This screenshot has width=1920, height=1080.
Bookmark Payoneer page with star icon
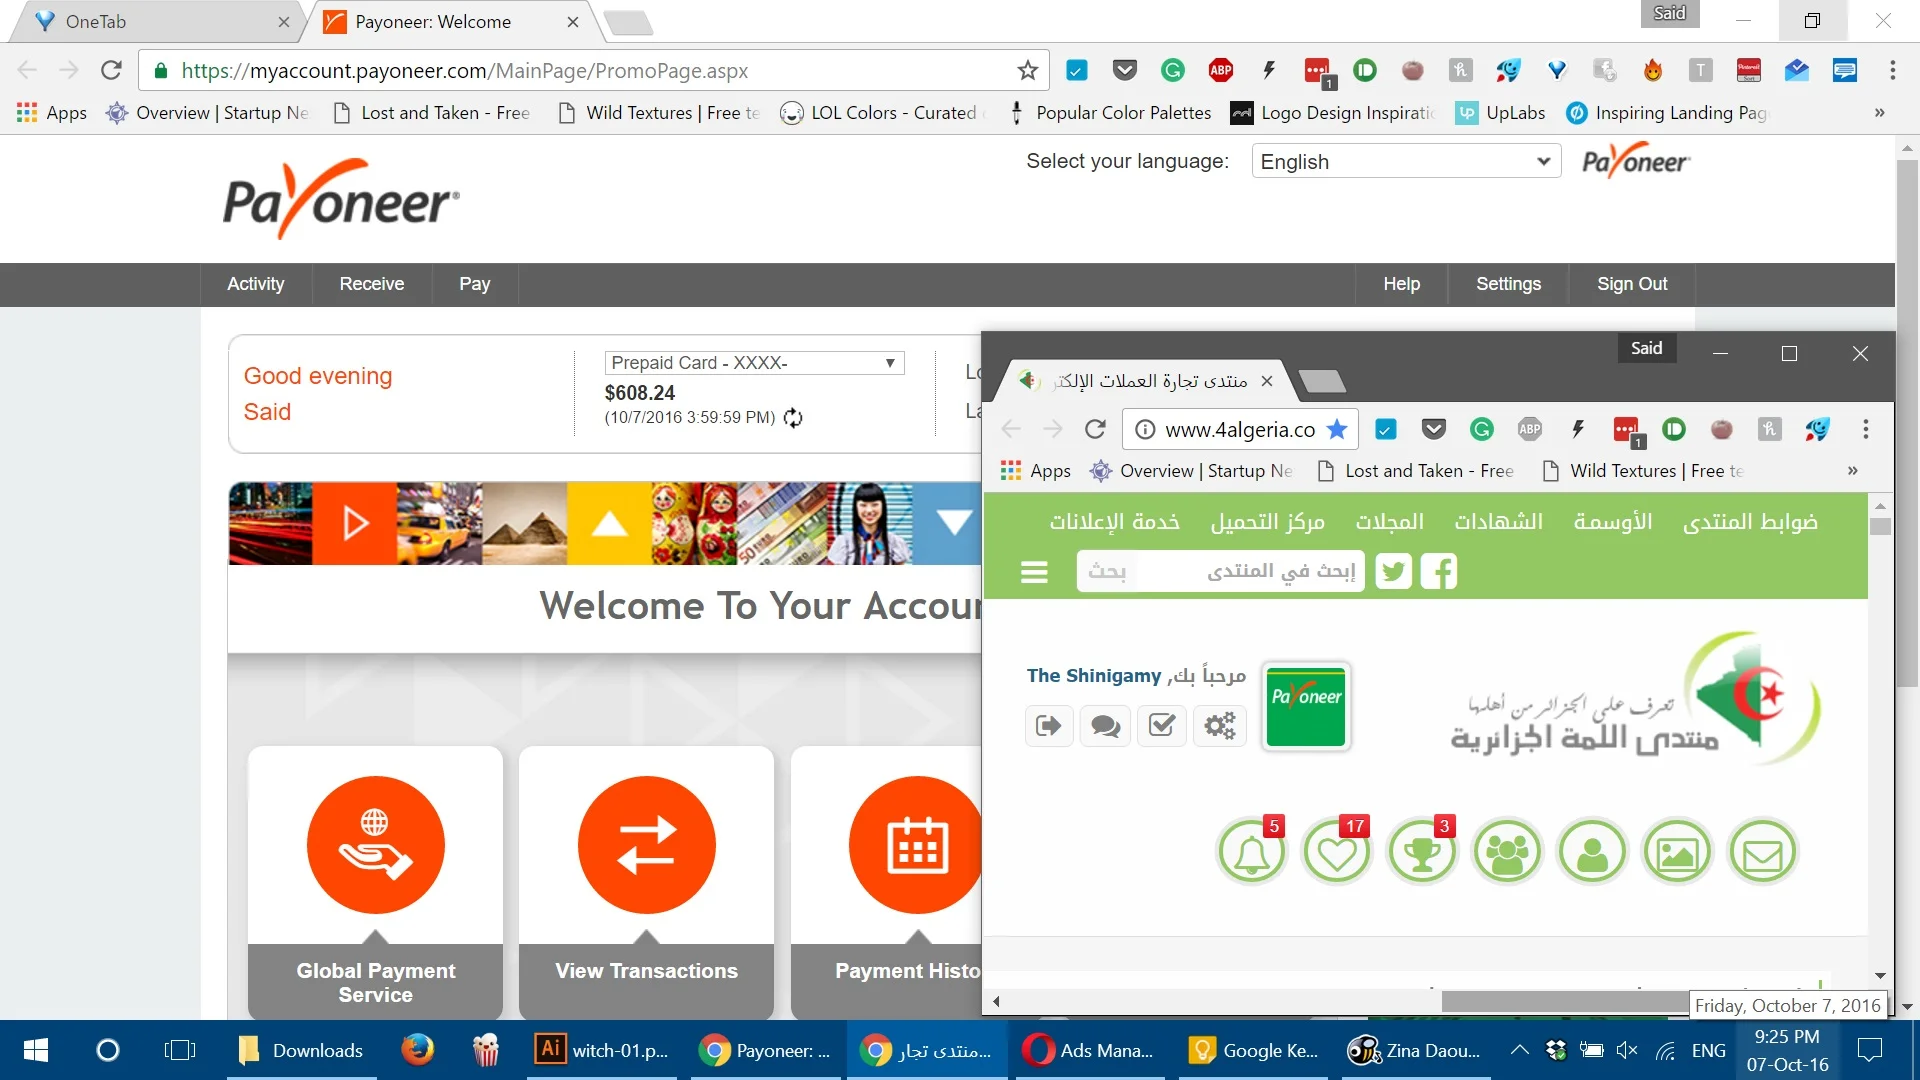pos(1027,70)
